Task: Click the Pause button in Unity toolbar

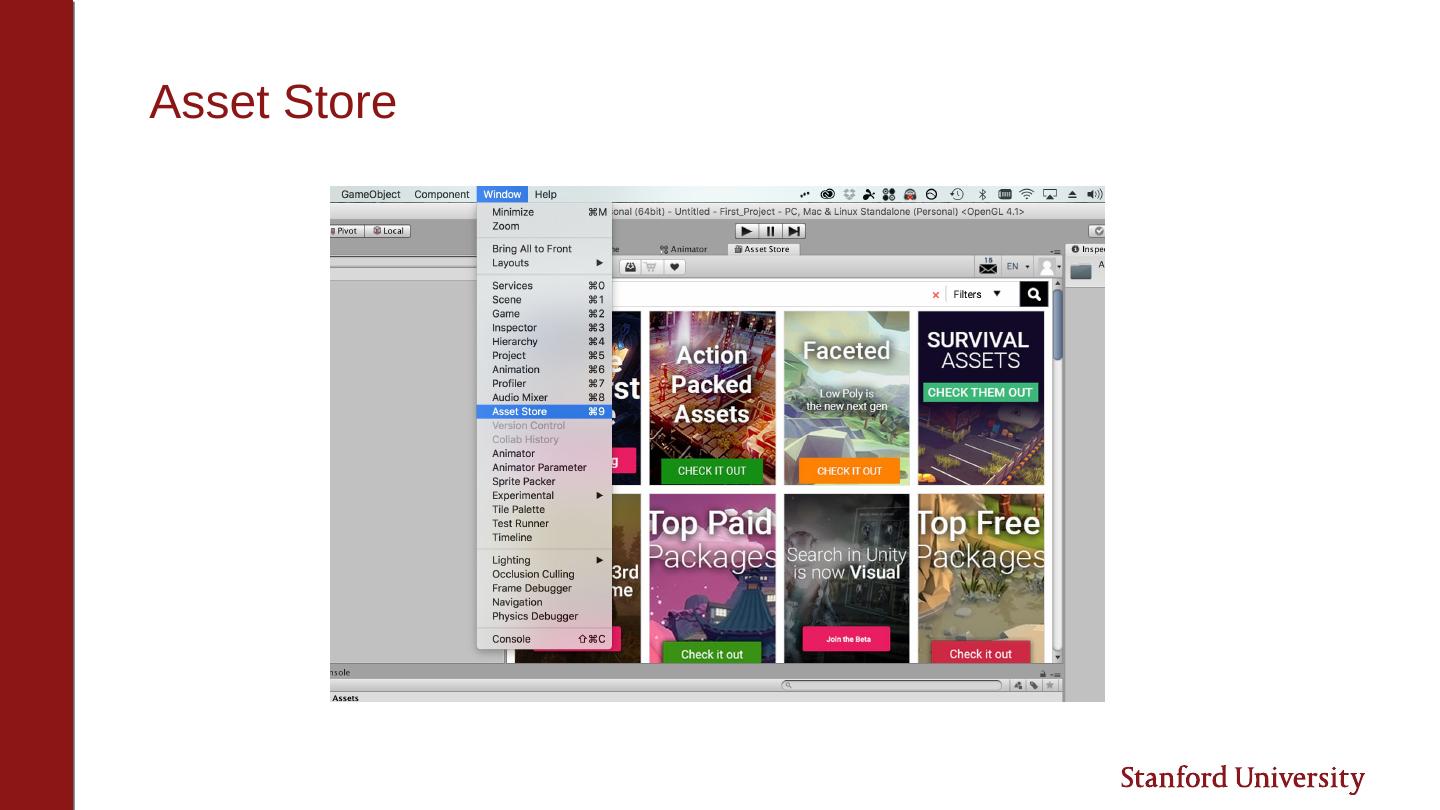Action: tap(770, 231)
